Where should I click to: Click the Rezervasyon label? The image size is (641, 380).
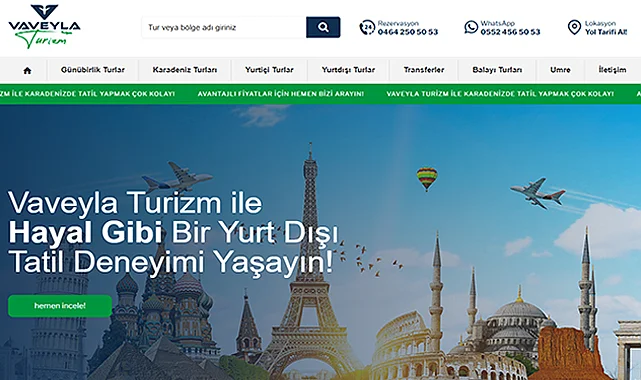click(398, 23)
